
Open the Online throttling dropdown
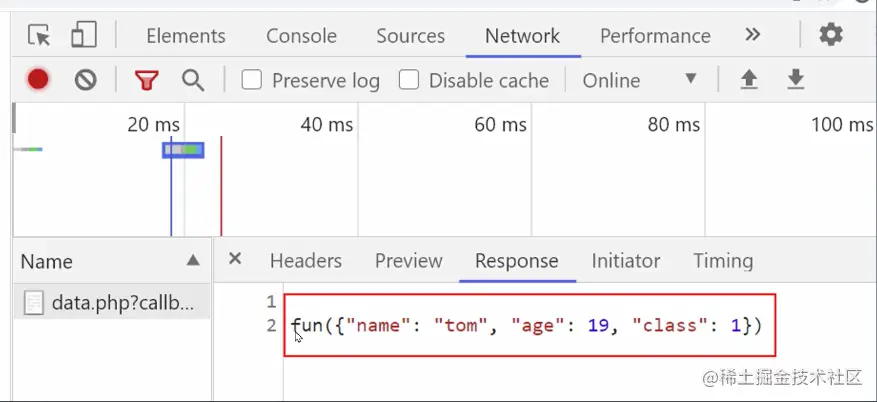click(x=640, y=80)
